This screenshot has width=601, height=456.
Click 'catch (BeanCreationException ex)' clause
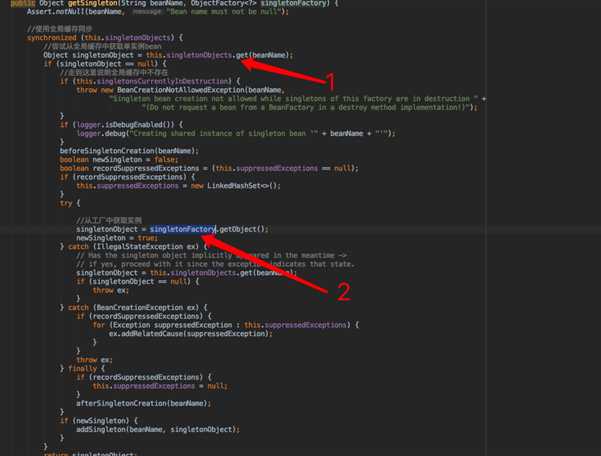pos(133,307)
